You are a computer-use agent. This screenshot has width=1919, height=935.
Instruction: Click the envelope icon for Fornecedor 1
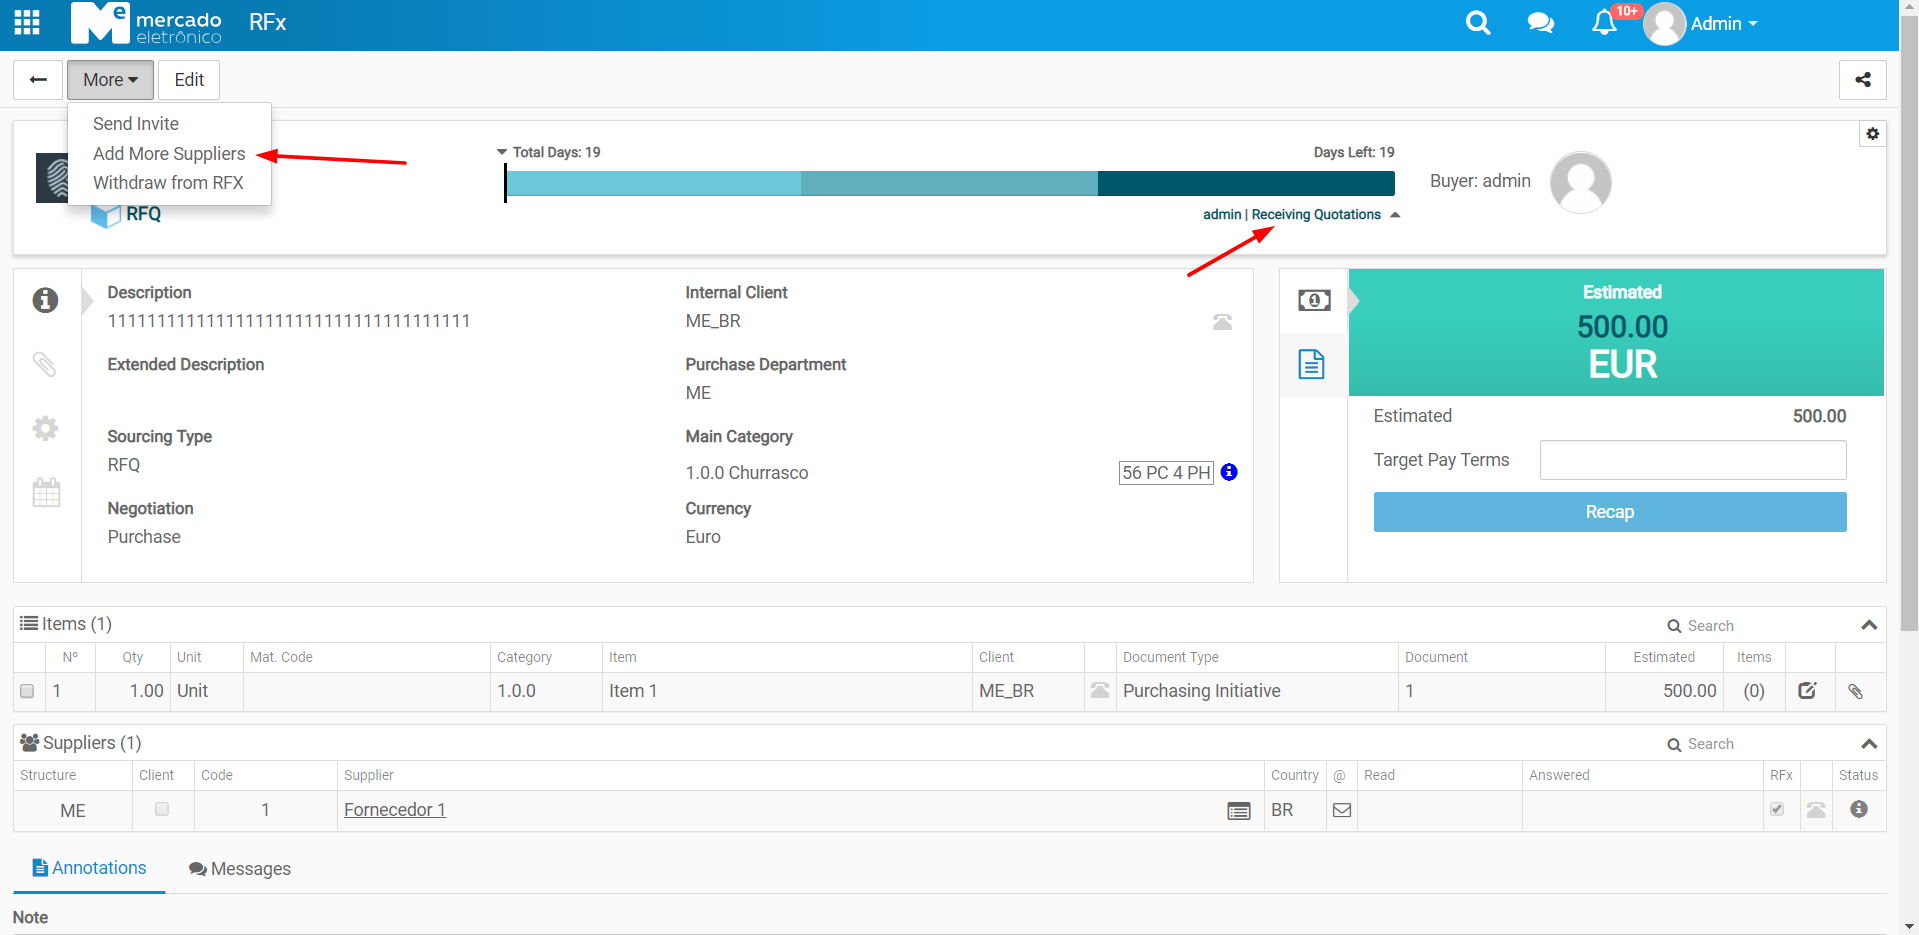(x=1342, y=810)
